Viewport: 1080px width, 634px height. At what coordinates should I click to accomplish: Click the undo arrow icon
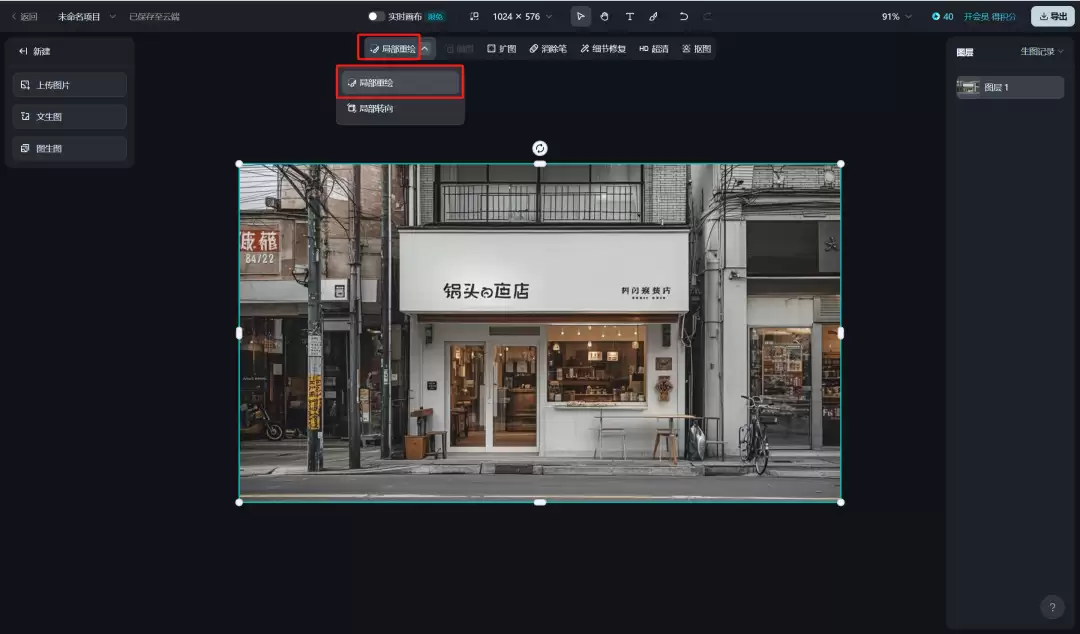684,16
